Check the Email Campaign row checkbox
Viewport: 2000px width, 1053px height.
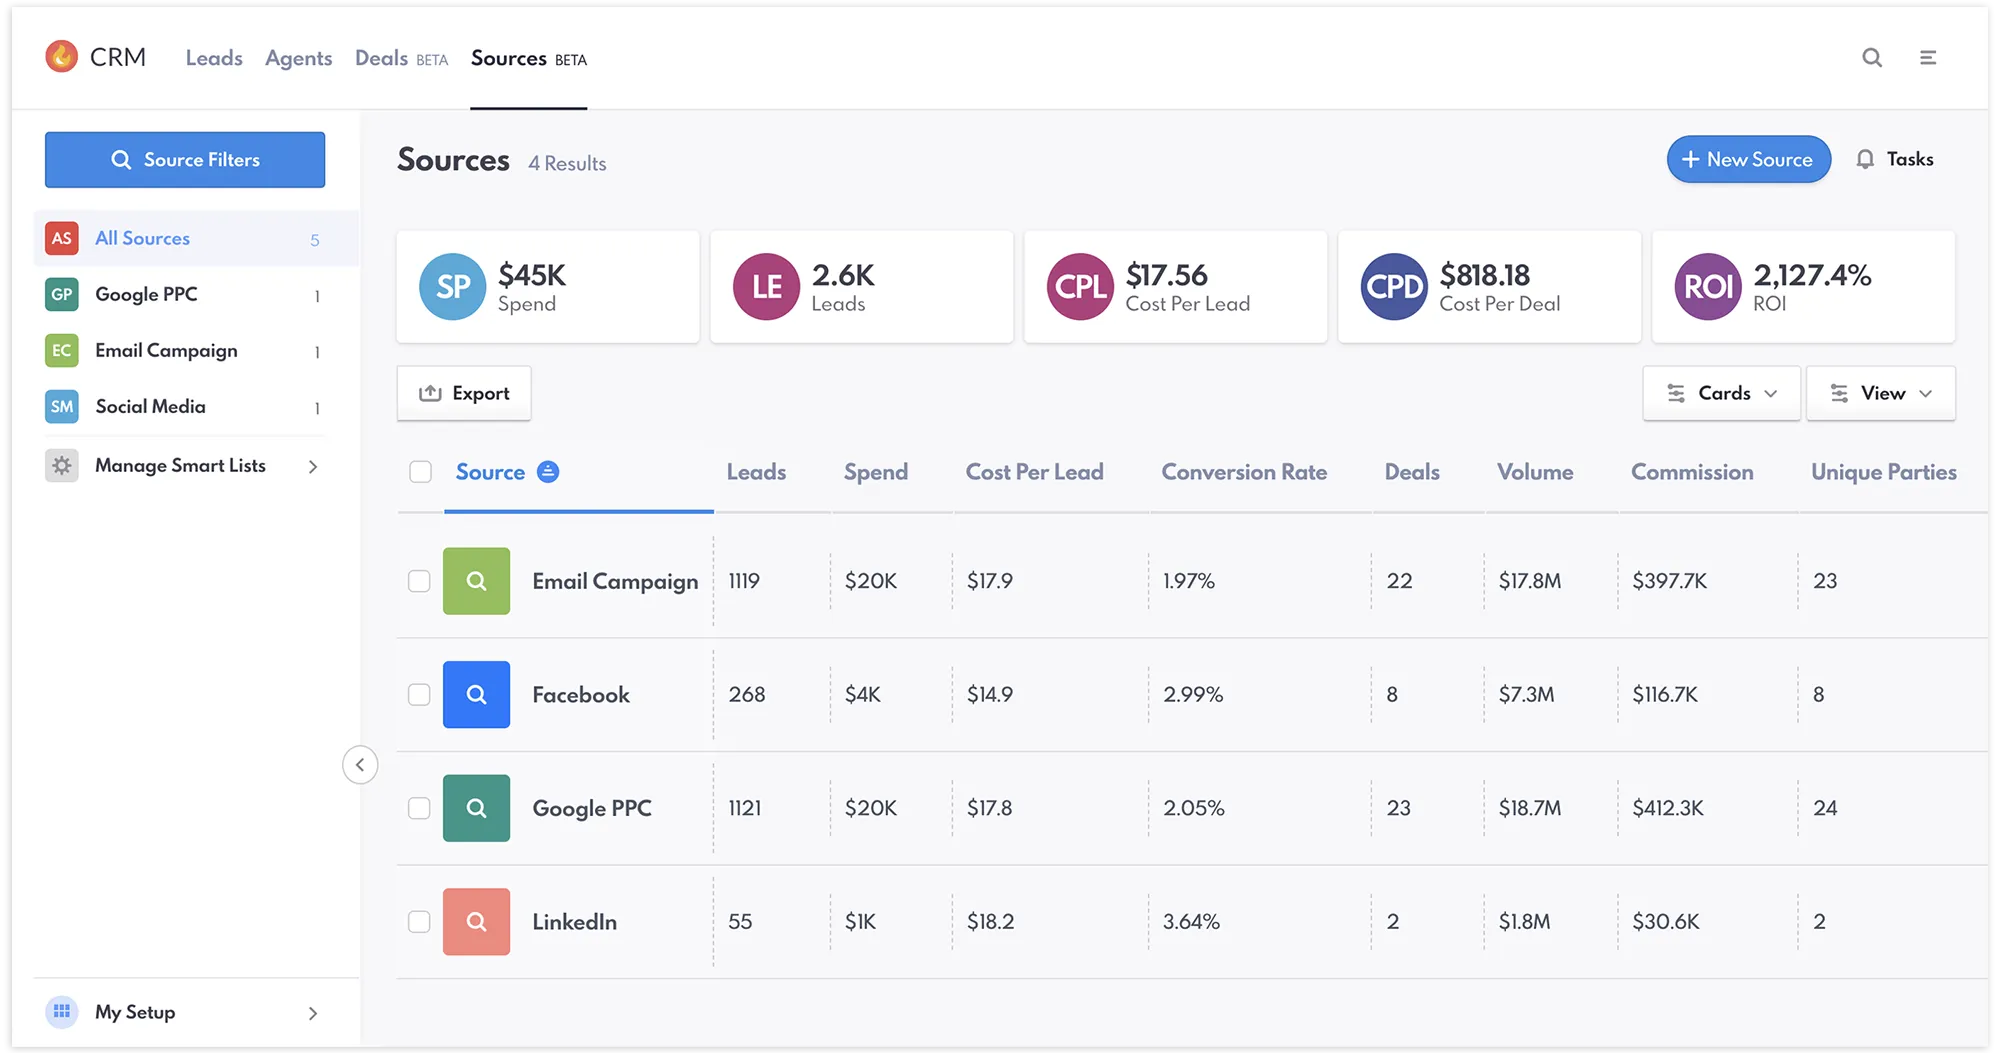[419, 580]
